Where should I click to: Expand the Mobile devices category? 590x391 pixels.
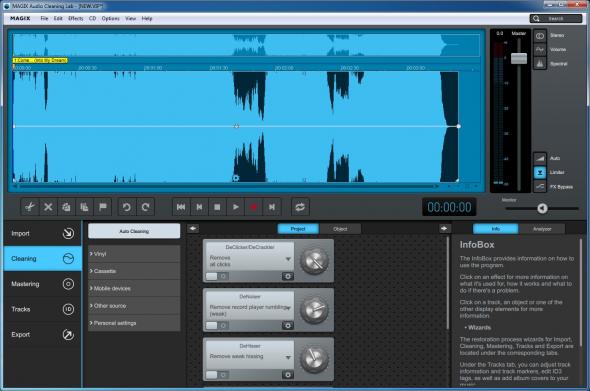tap(134, 289)
